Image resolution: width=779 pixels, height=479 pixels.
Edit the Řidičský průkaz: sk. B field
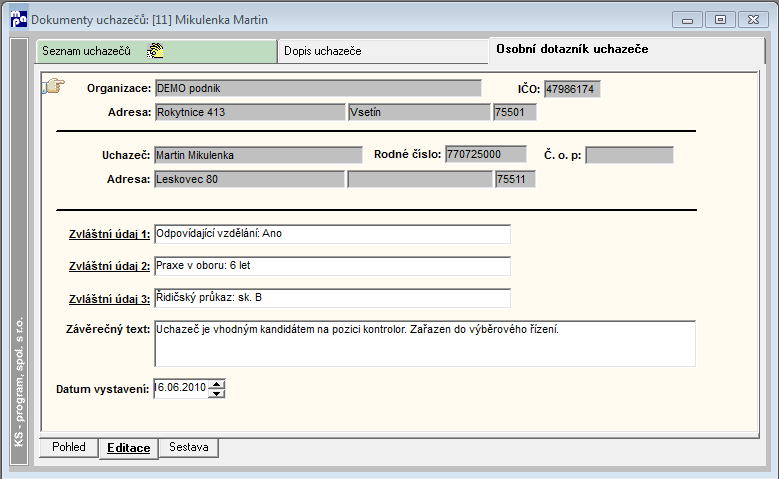(x=332, y=298)
